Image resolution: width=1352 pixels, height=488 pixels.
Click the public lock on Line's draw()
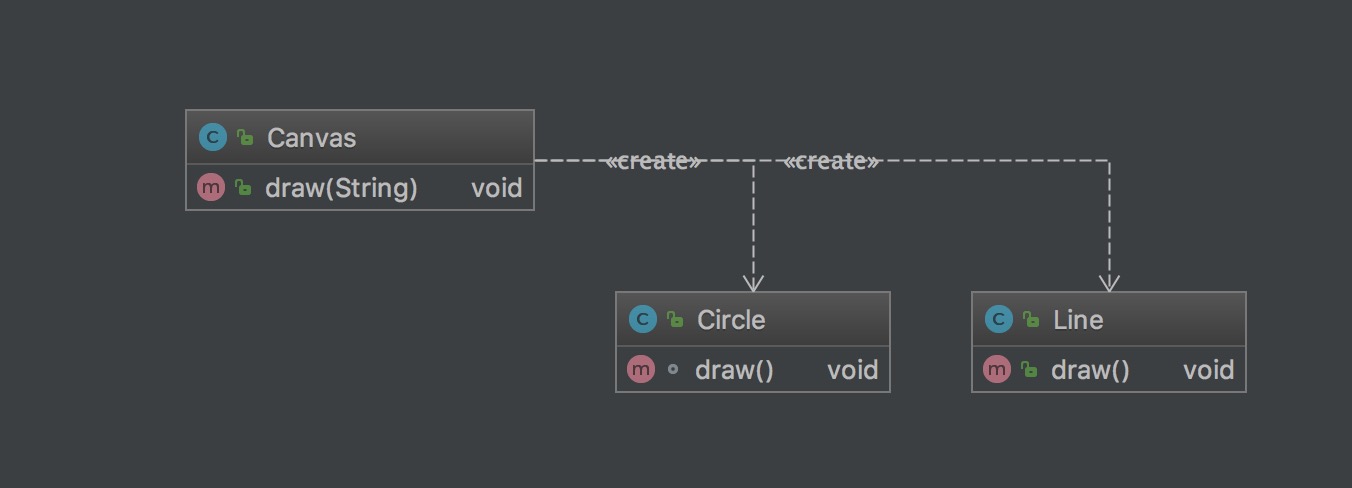tap(1029, 370)
